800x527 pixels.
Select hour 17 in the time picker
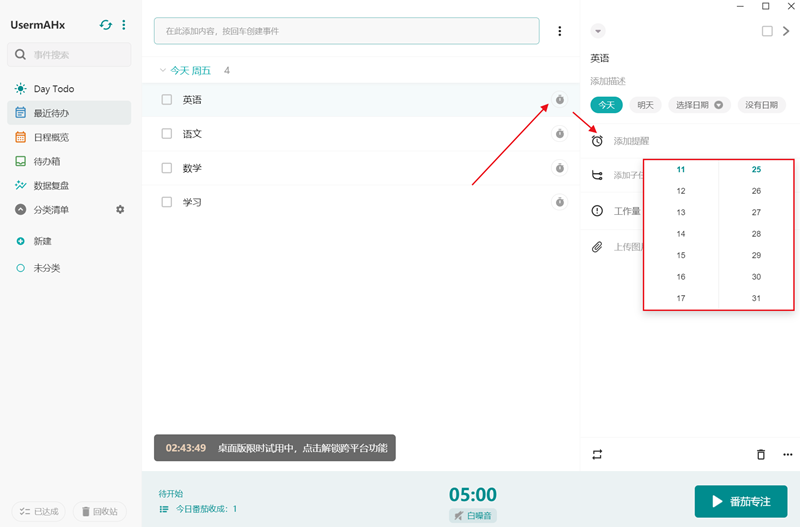click(x=681, y=298)
